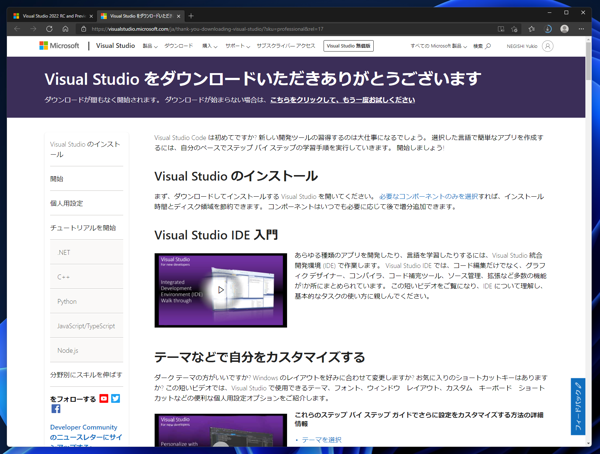Open the Twitter follow icon
Viewport: 600px width, 454px height.
pyautogui.click(x=116, y=398)
